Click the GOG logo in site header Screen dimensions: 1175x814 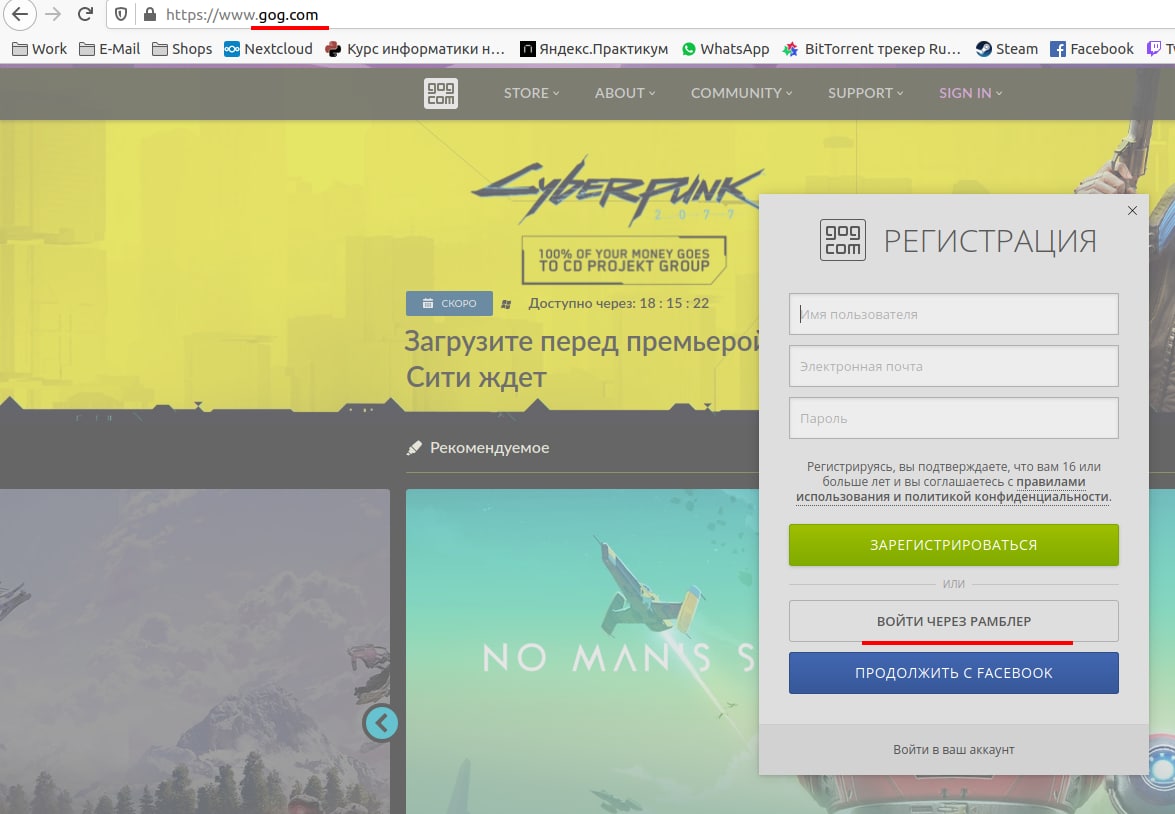point(441,94)
